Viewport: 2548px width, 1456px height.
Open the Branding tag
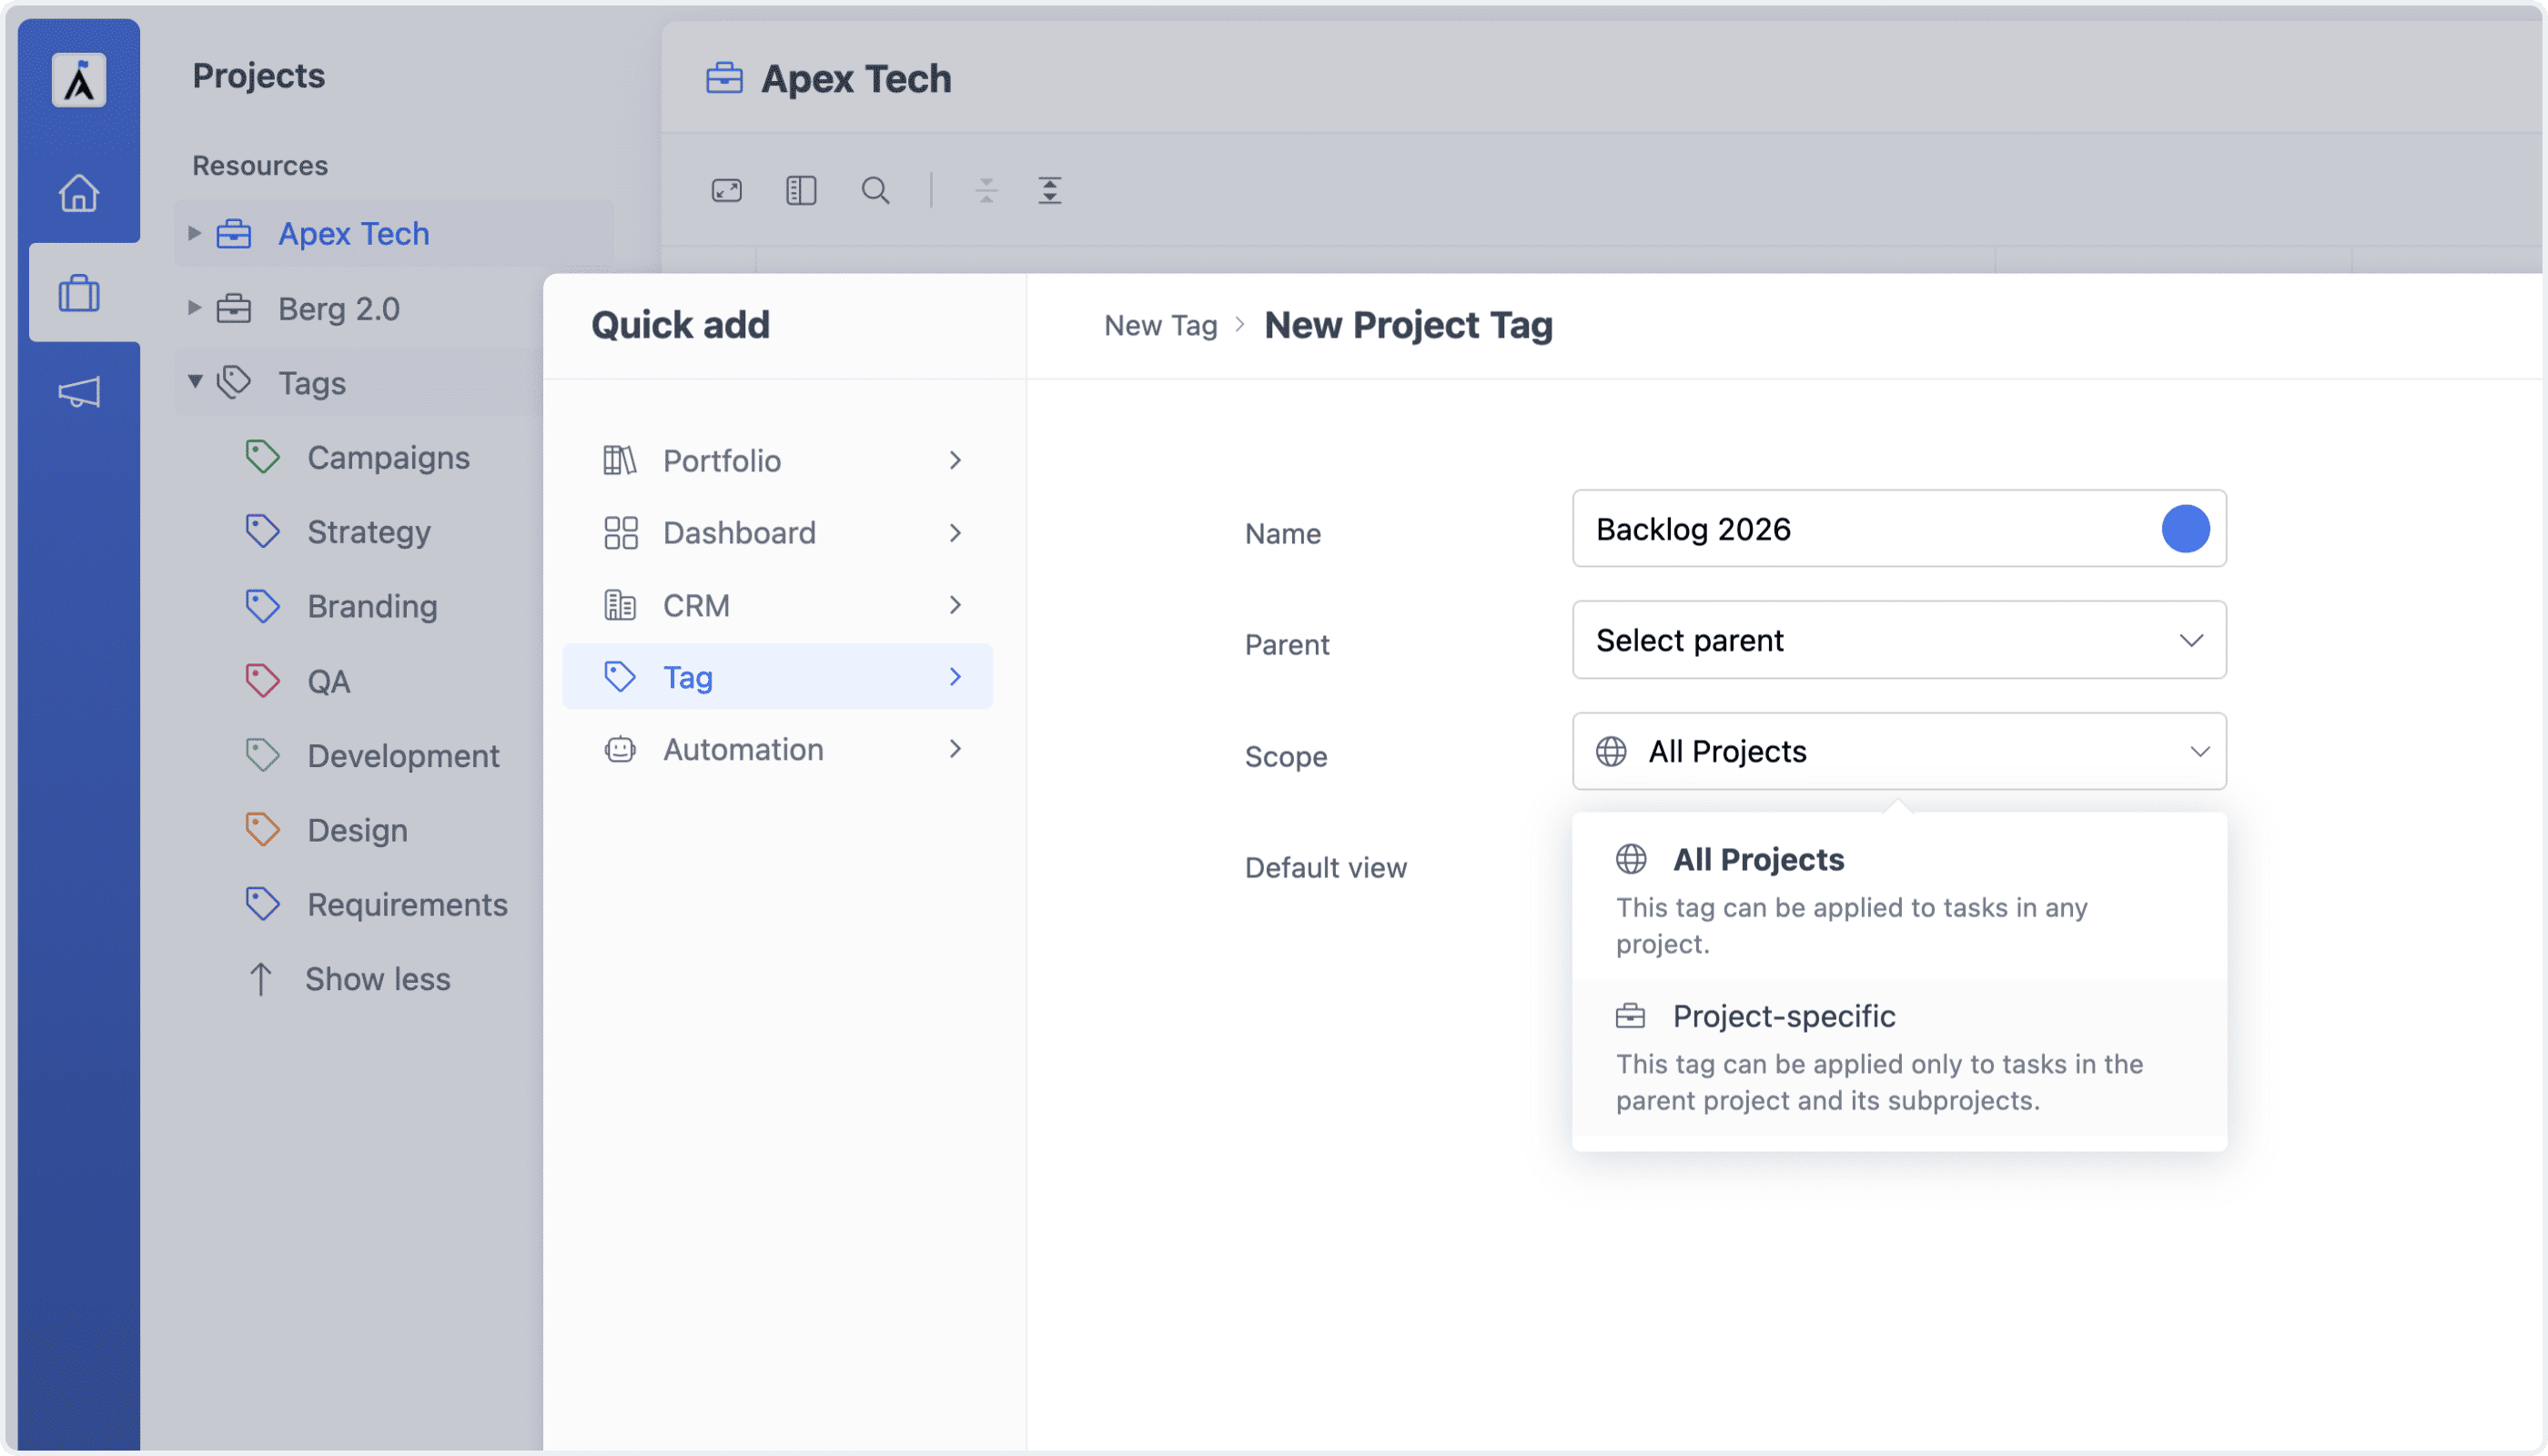coord(372,606)
